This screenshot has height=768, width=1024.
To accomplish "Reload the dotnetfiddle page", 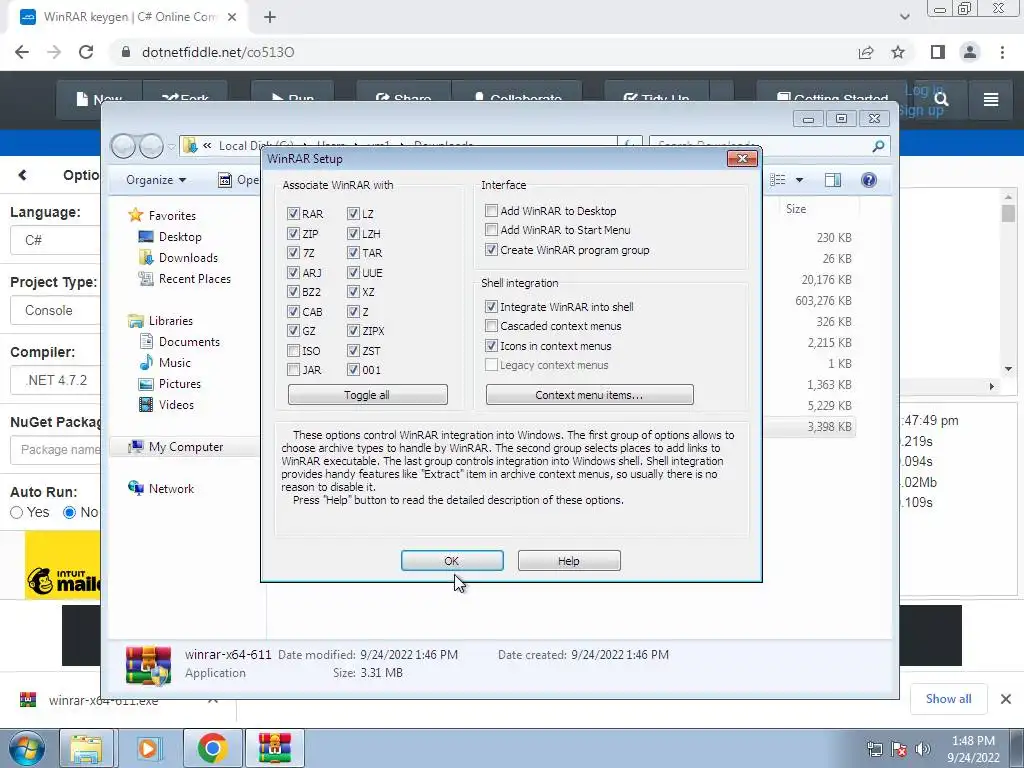I will pos(86,52).
